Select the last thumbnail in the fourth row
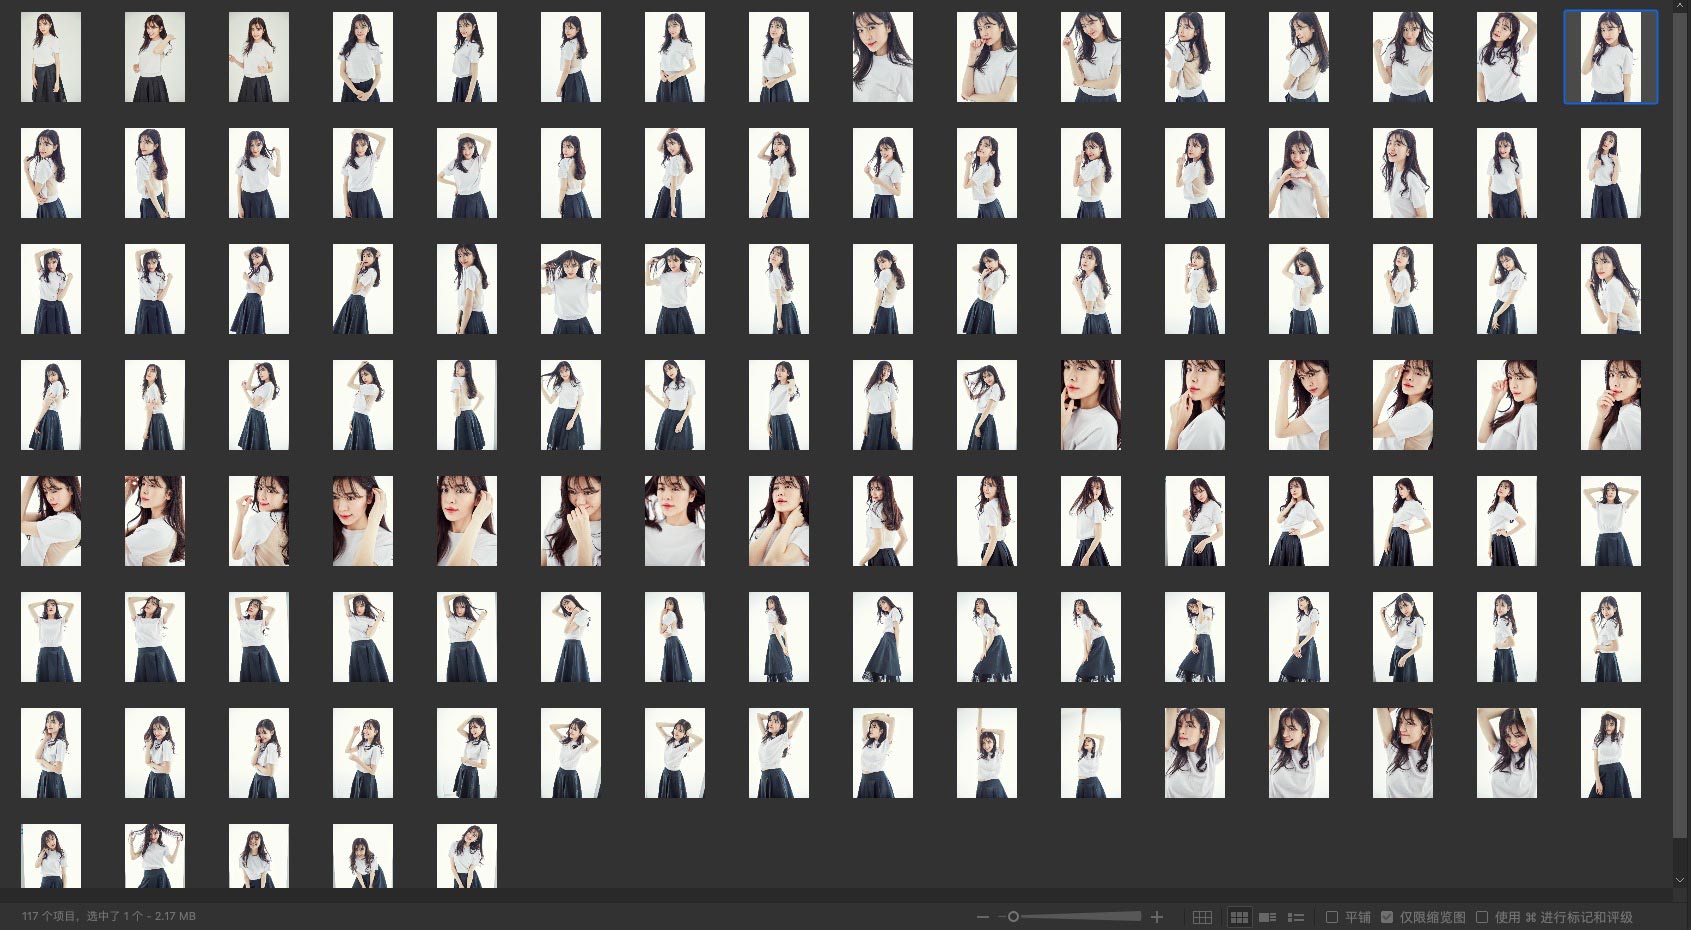The height and width of the screenshot is (930, 1691). coord(1610,405)
